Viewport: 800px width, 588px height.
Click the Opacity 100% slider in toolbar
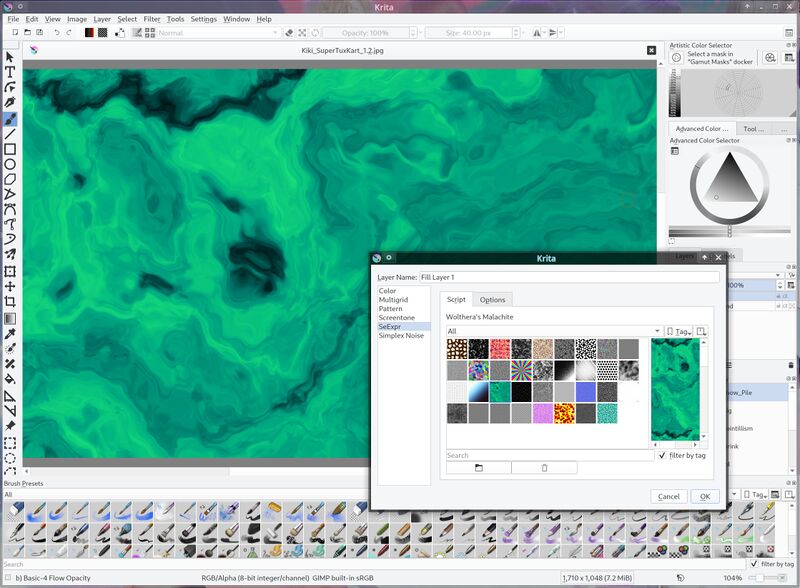pyautogui.click(x=365, y=33)
